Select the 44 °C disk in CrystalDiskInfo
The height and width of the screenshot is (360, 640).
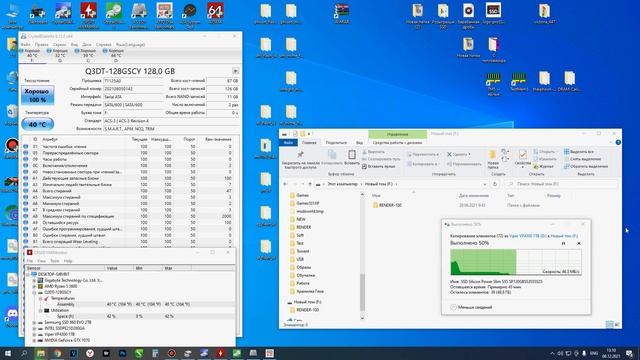[x=116, y=56]
